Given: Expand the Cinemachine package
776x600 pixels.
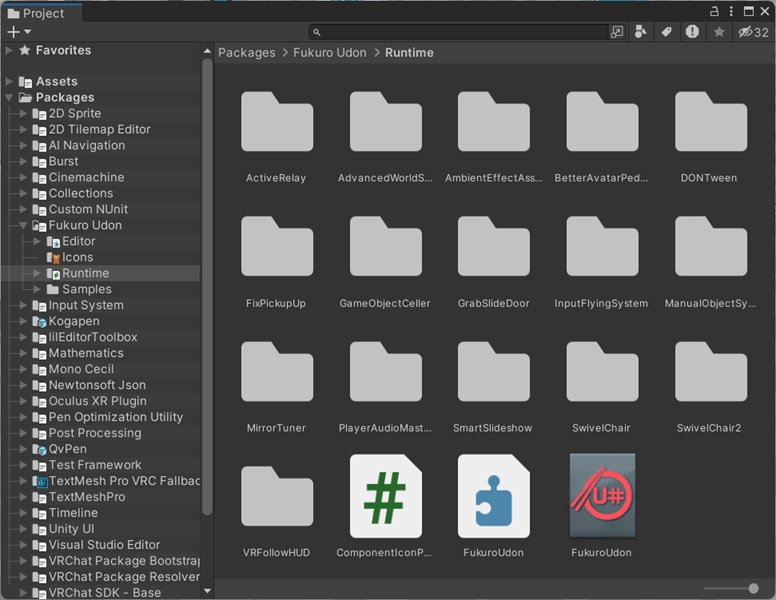Looking at the screenshot, I should 23,177.
